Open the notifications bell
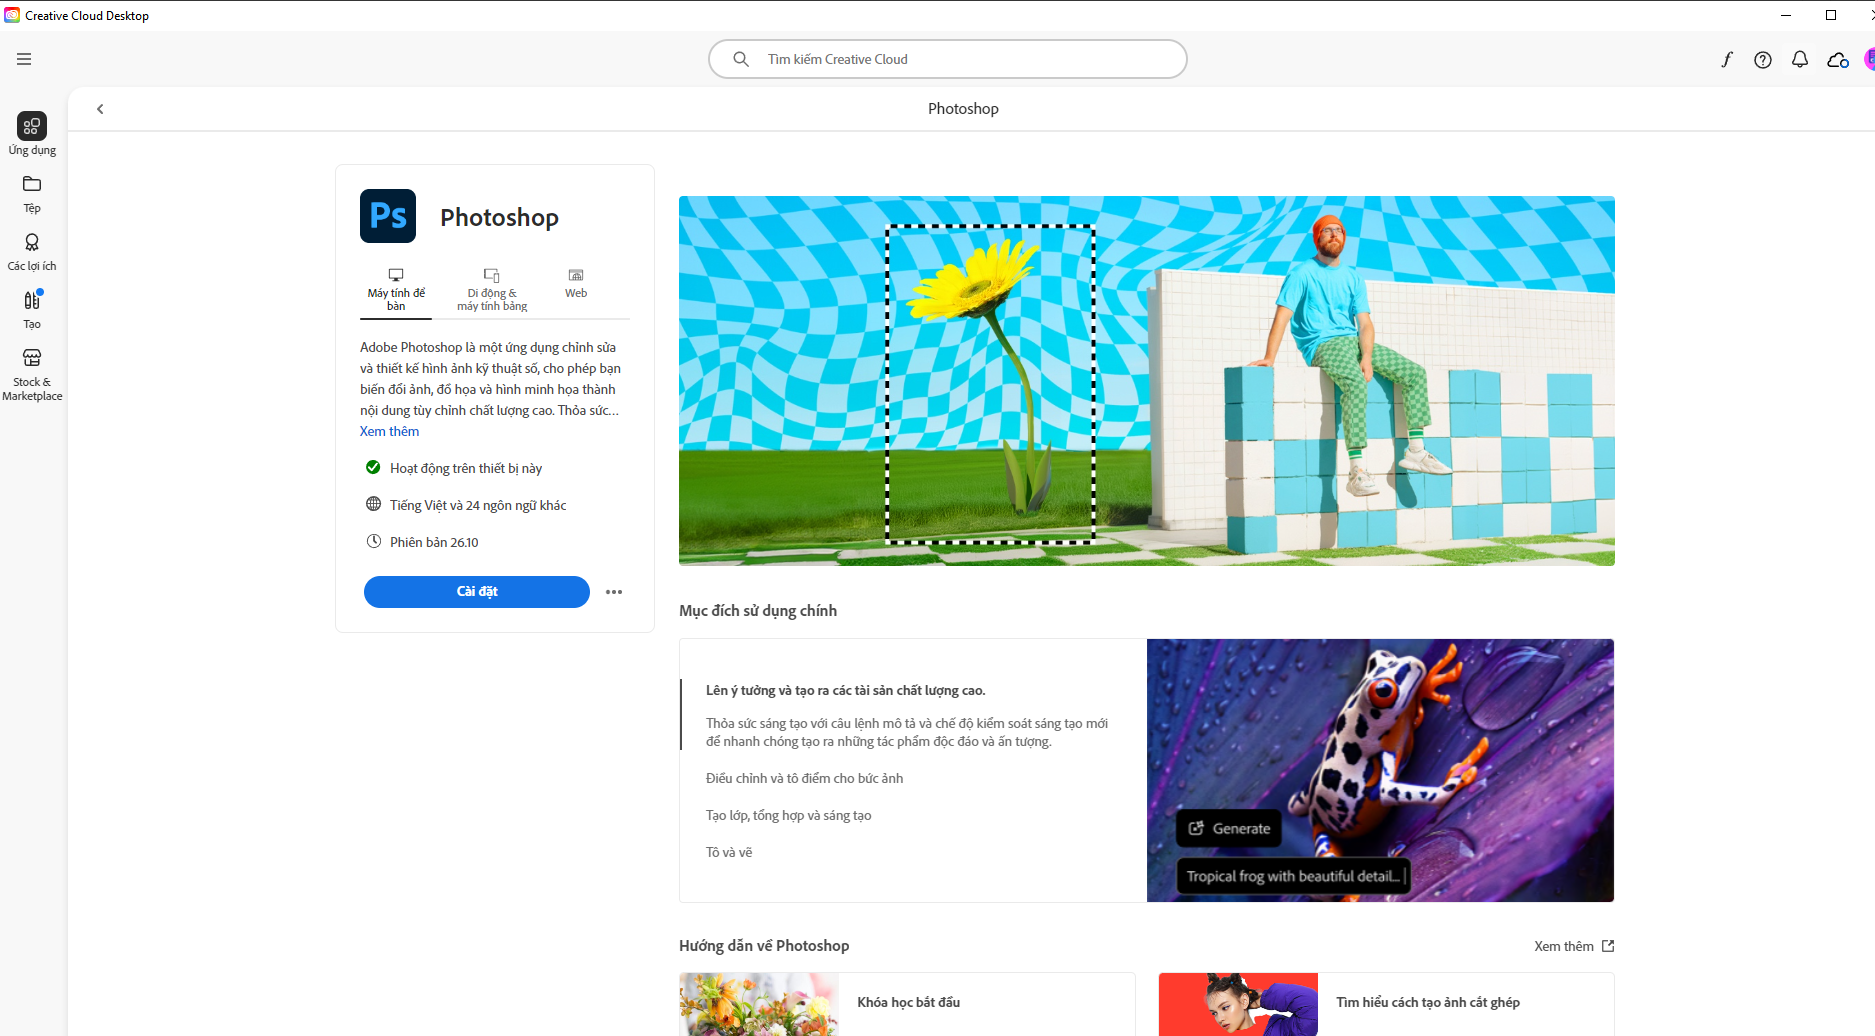1875x1036 pixels. pos(1800,60)
